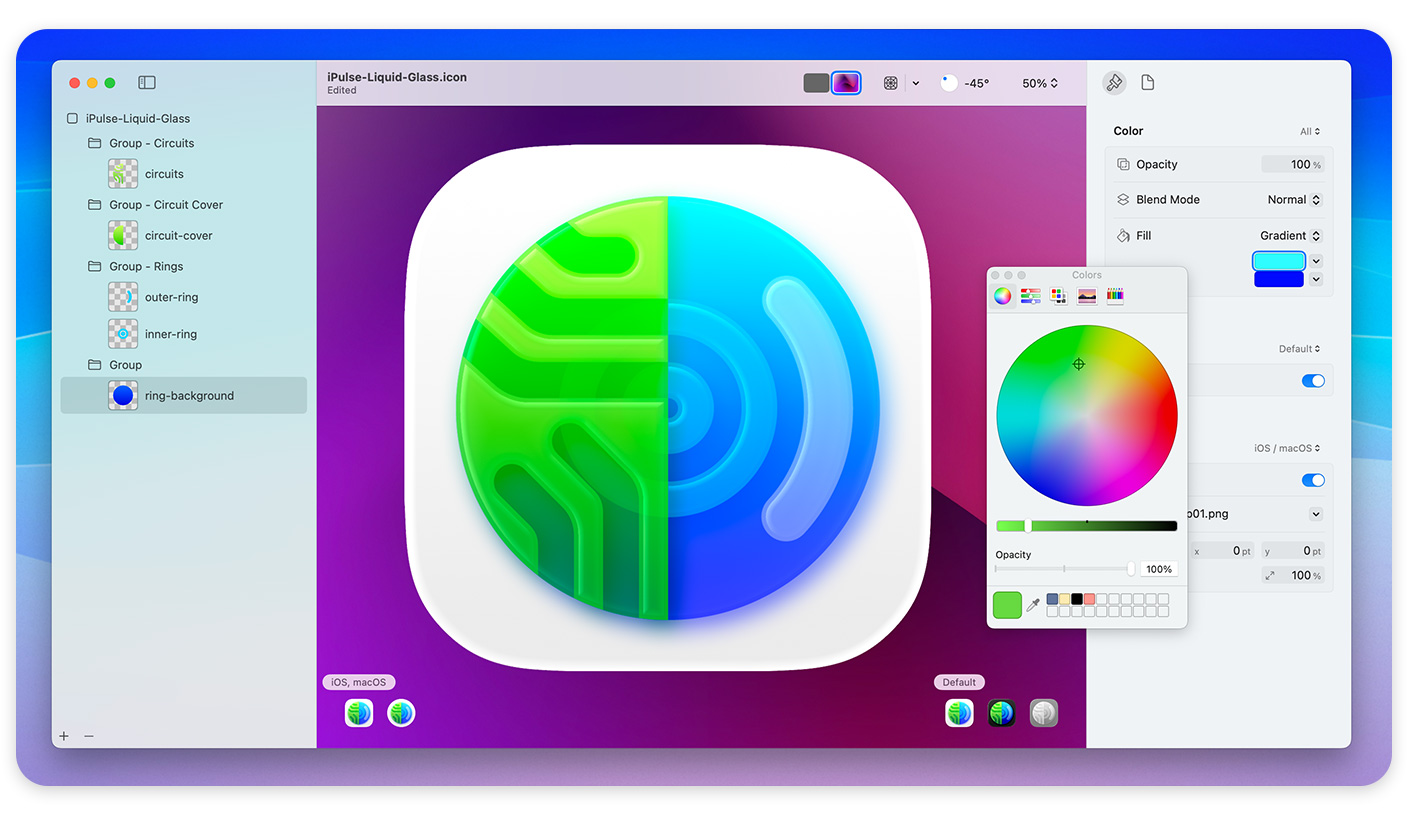Select the Group - Rings folder

pos(147,267)
